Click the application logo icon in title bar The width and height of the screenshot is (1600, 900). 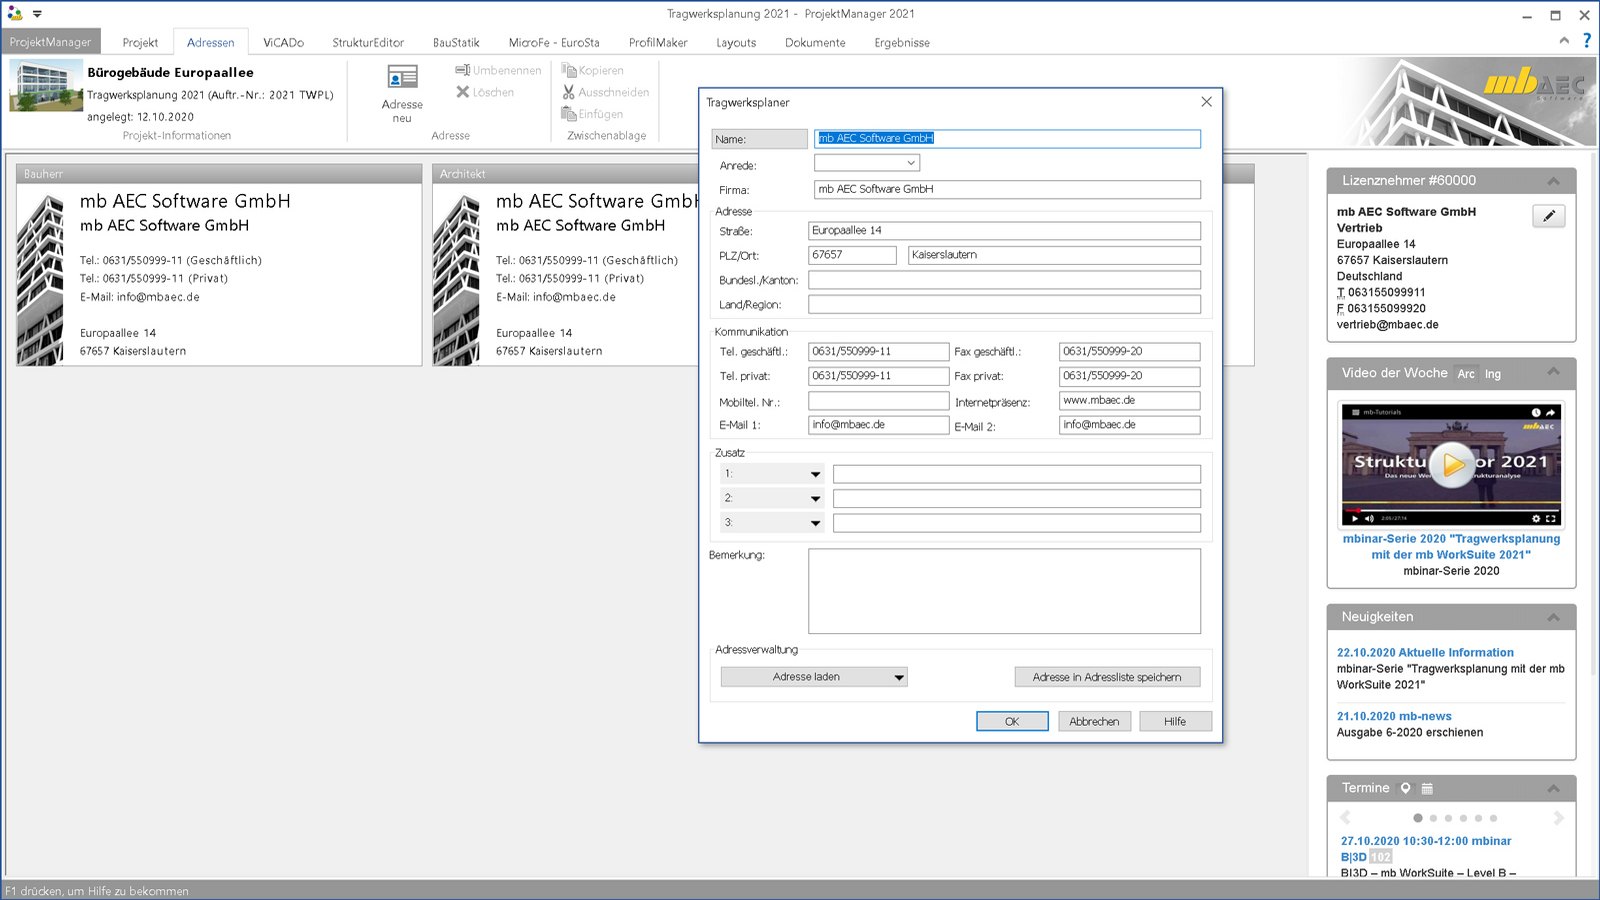(x=15, y=14)
